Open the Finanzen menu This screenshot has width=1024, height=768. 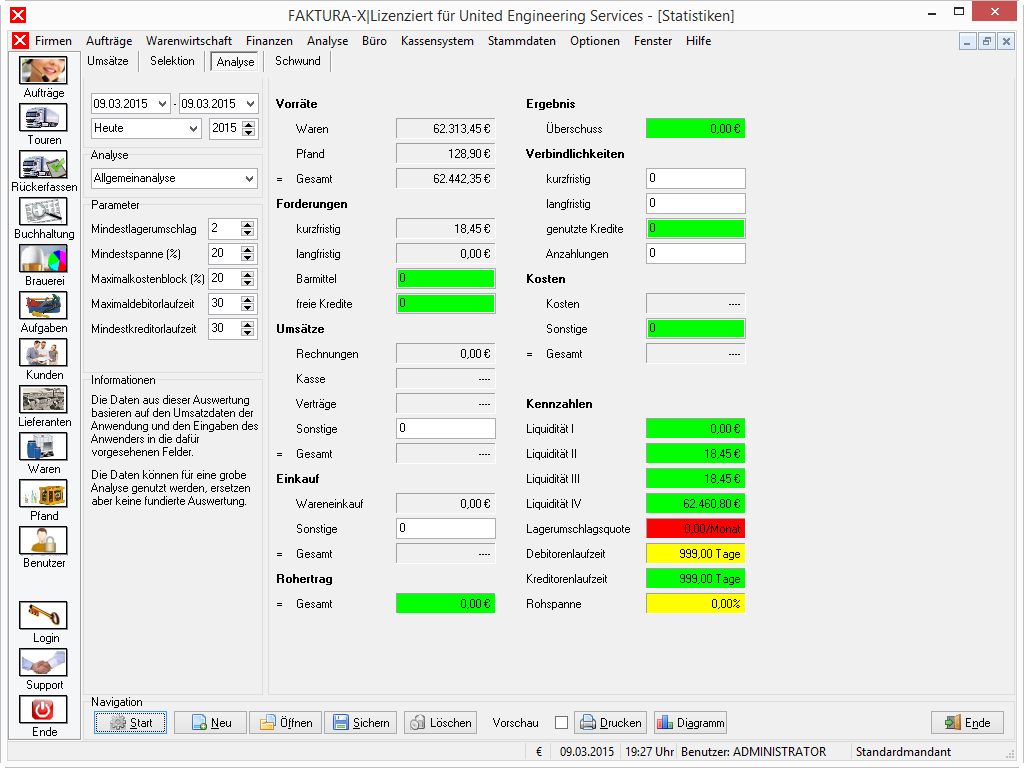(x=269, y=40)
